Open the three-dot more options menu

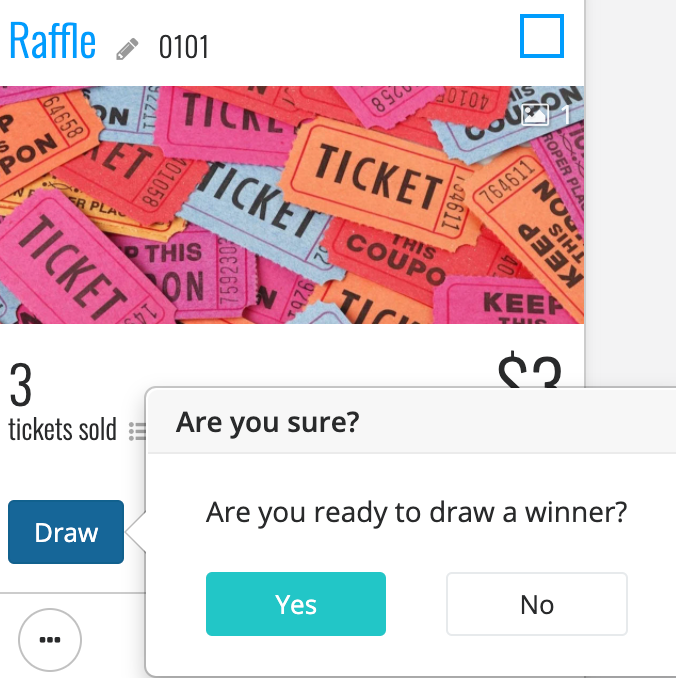pyautogui.click(x=50, y=640)
